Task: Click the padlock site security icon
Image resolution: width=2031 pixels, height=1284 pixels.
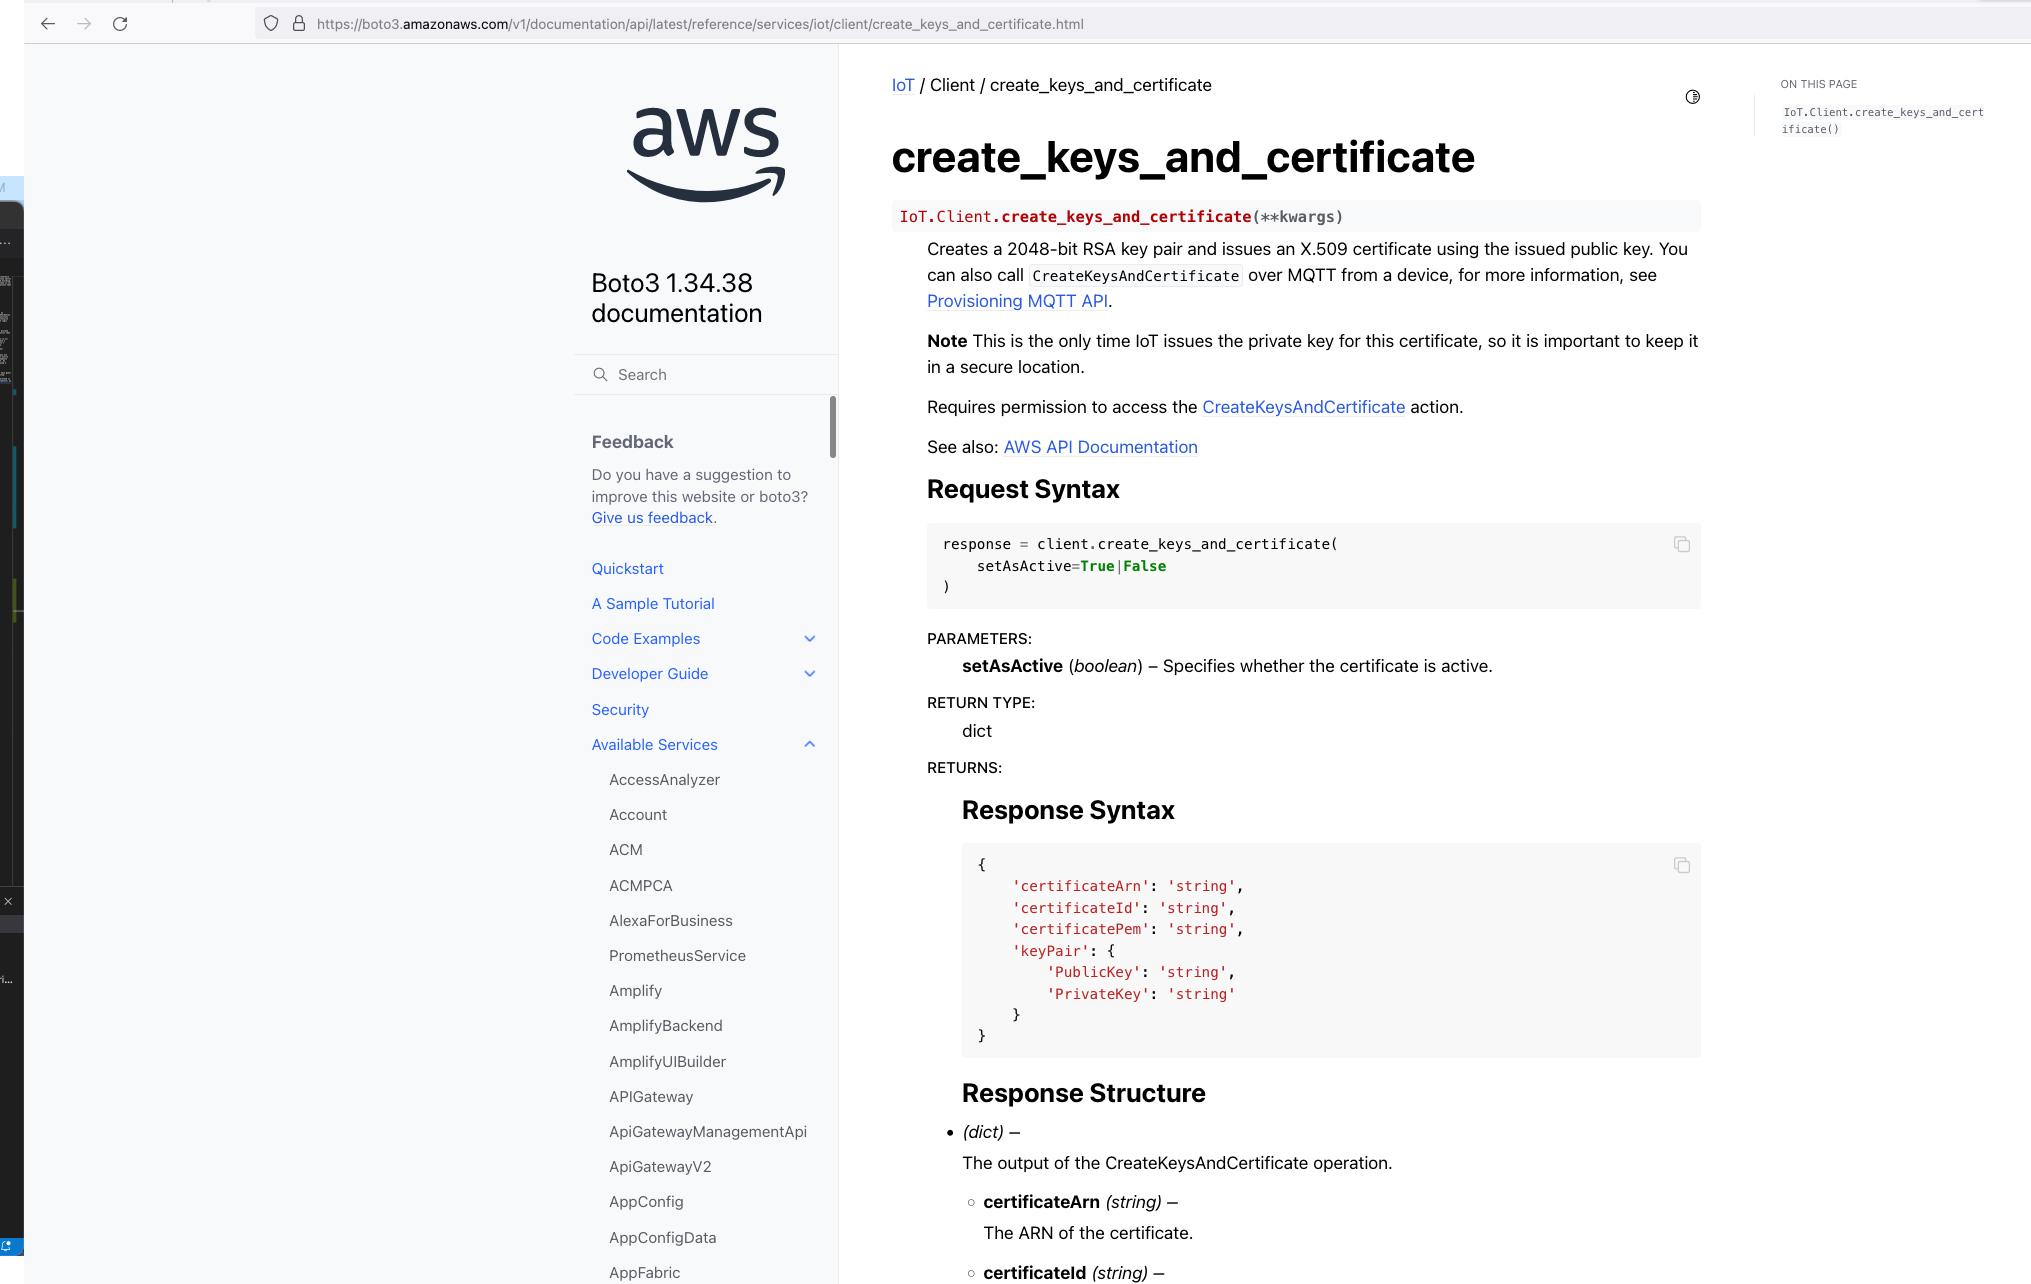Action: coord(298,24)
